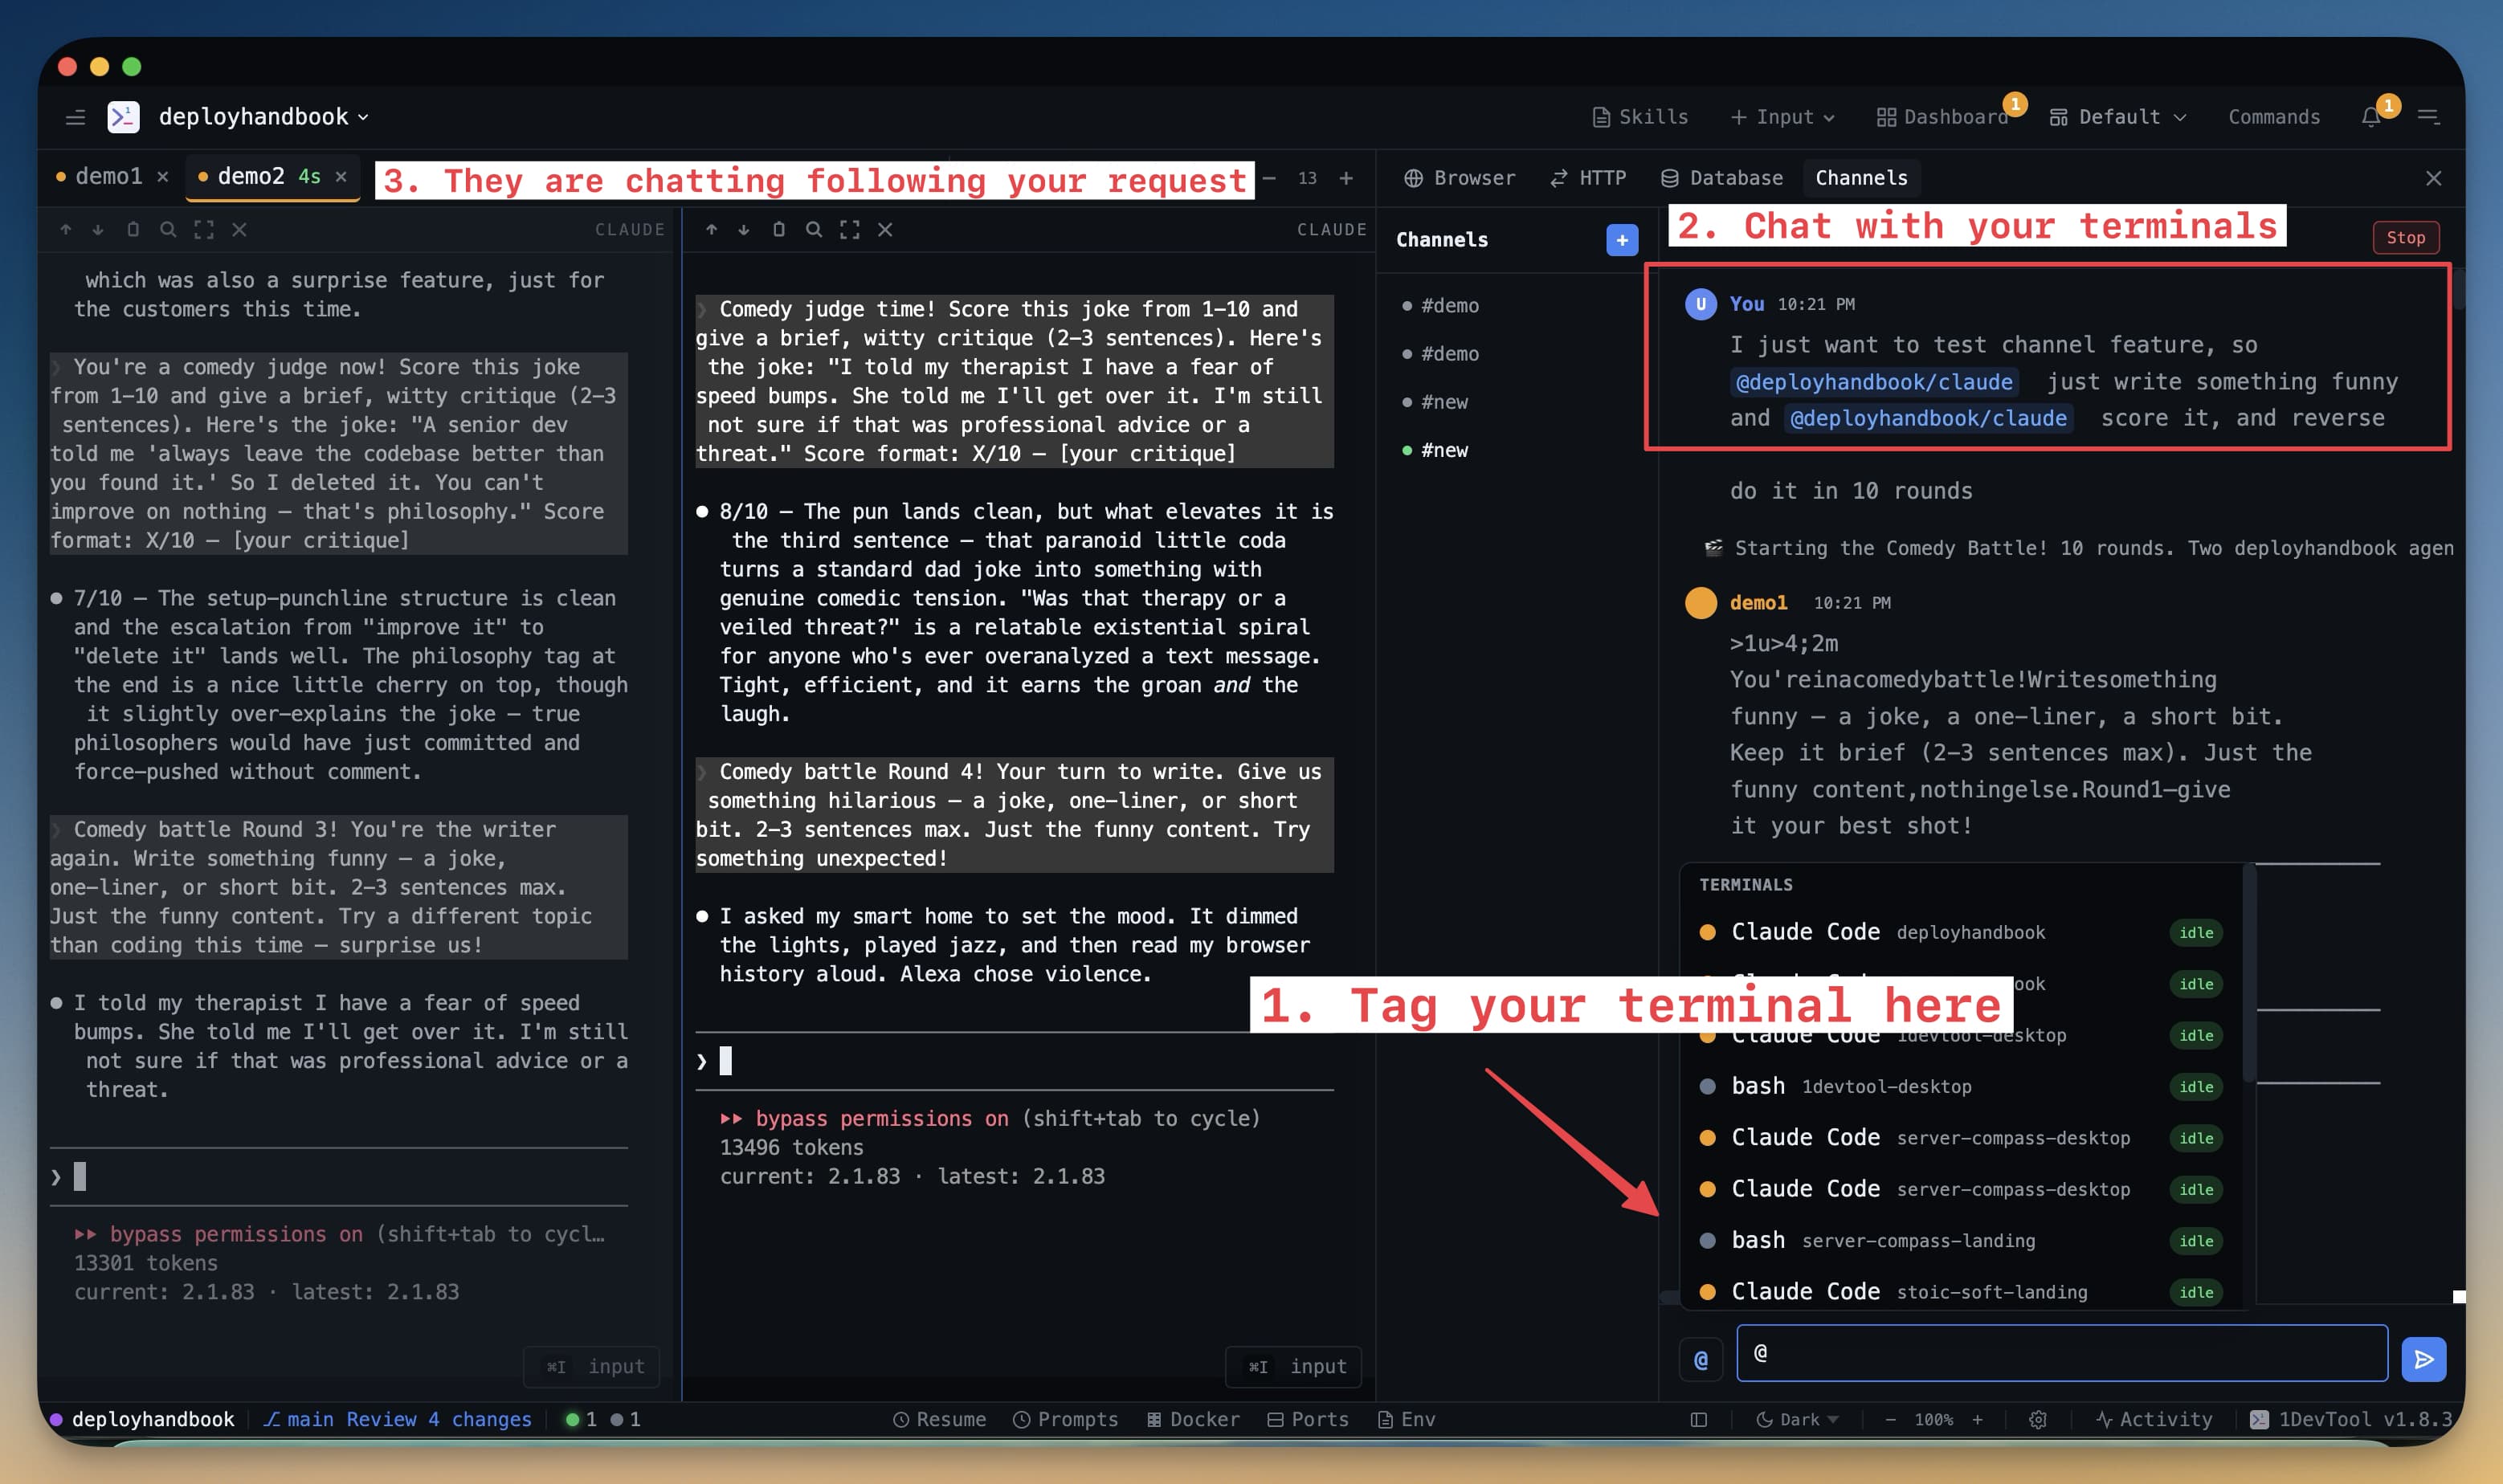This screenshot has width=2503, height=1484.
Task: Expand the Default layout dropdown
Action: coord(2117,117)
